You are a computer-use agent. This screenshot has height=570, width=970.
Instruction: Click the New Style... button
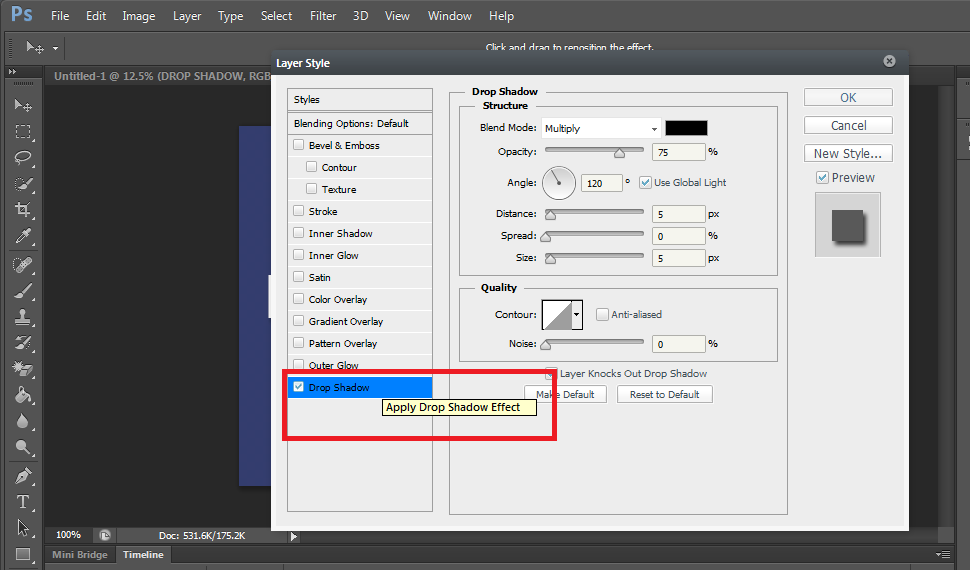tap(848, 153)
